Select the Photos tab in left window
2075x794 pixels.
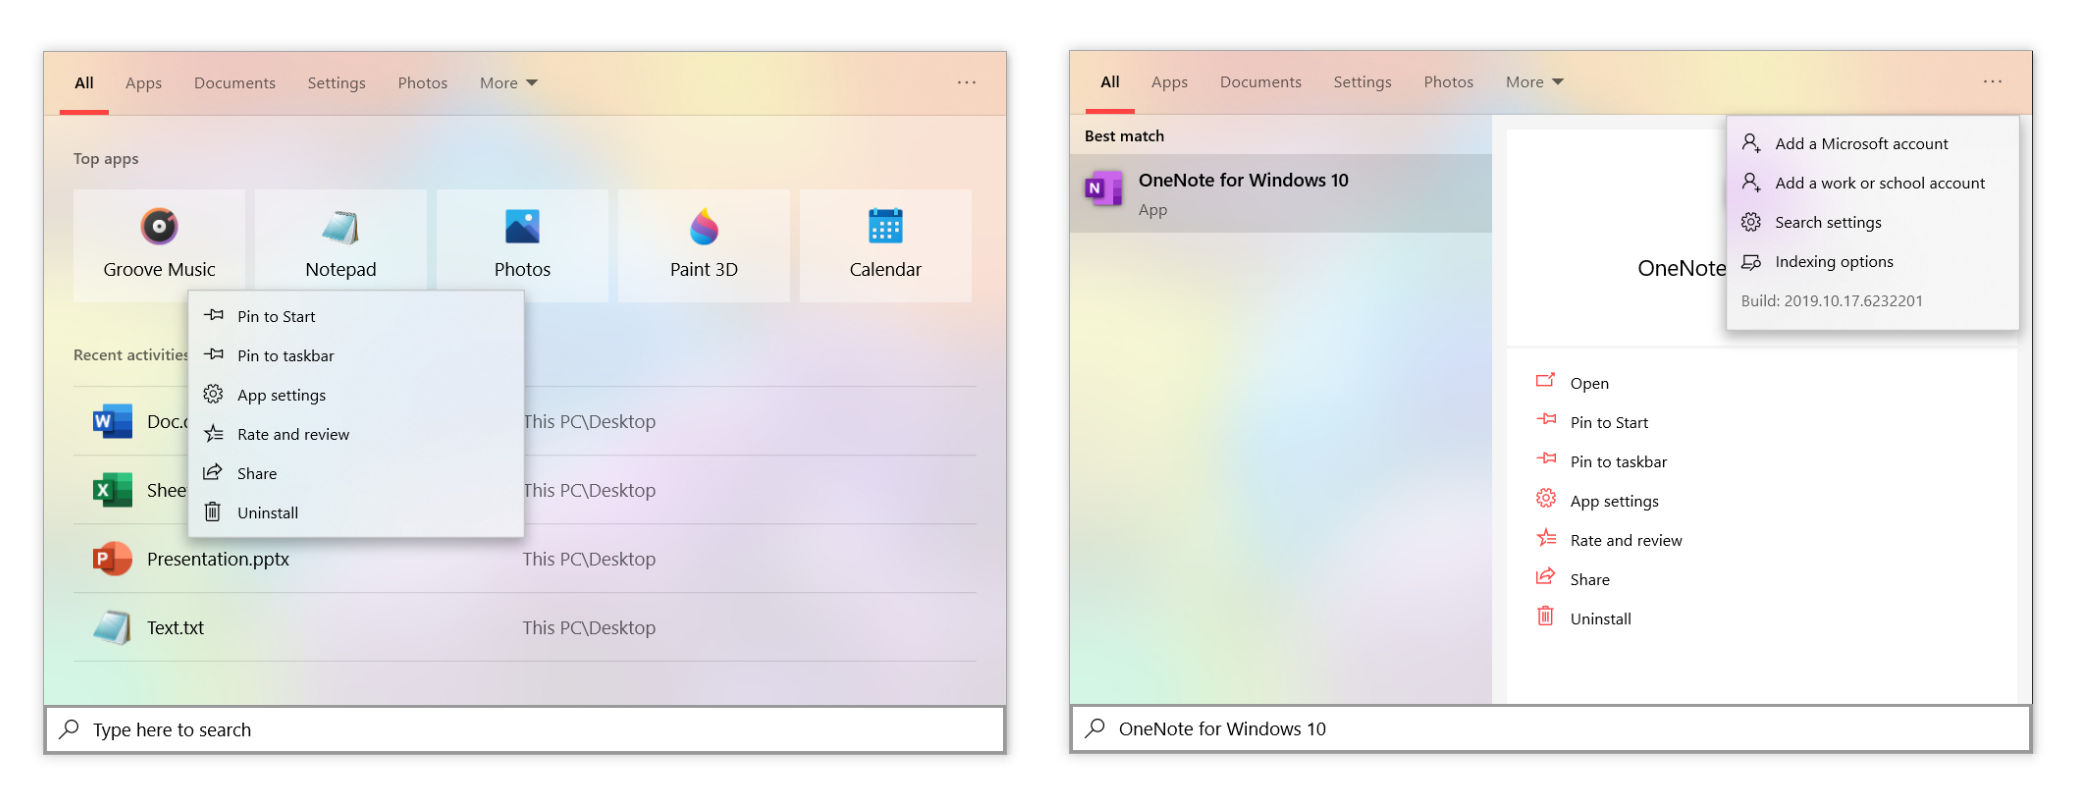click(x=422, y=83)
